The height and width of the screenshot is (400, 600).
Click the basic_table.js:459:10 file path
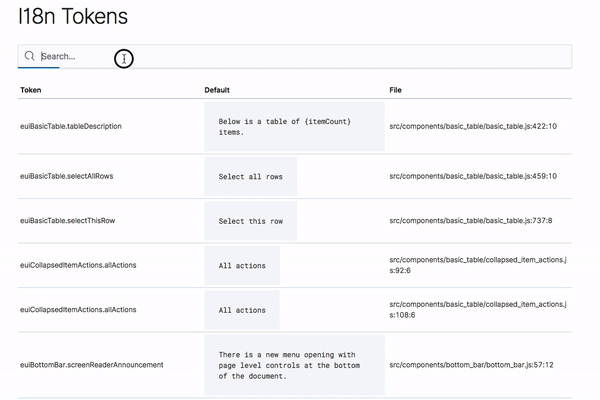coord(473,176)
